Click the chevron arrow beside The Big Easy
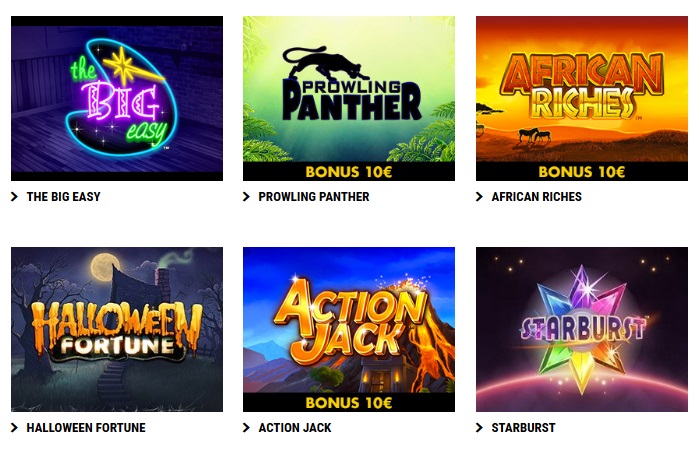The width and height of the screenshot is (698, 461). point(15,197)
